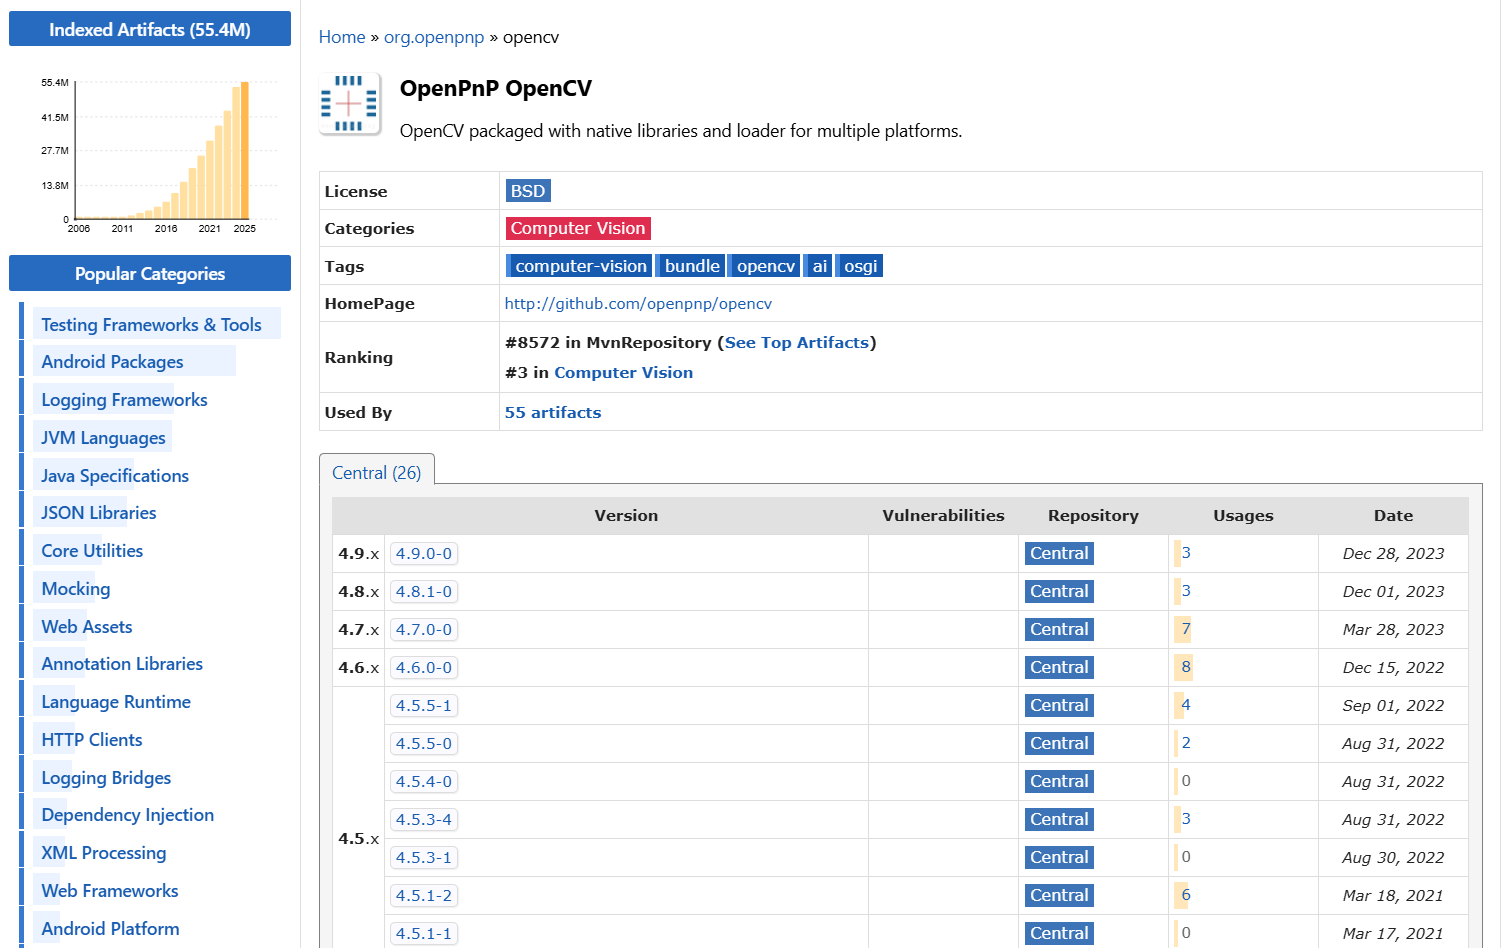View the 55 artifacts used-by link

point(553,412)
